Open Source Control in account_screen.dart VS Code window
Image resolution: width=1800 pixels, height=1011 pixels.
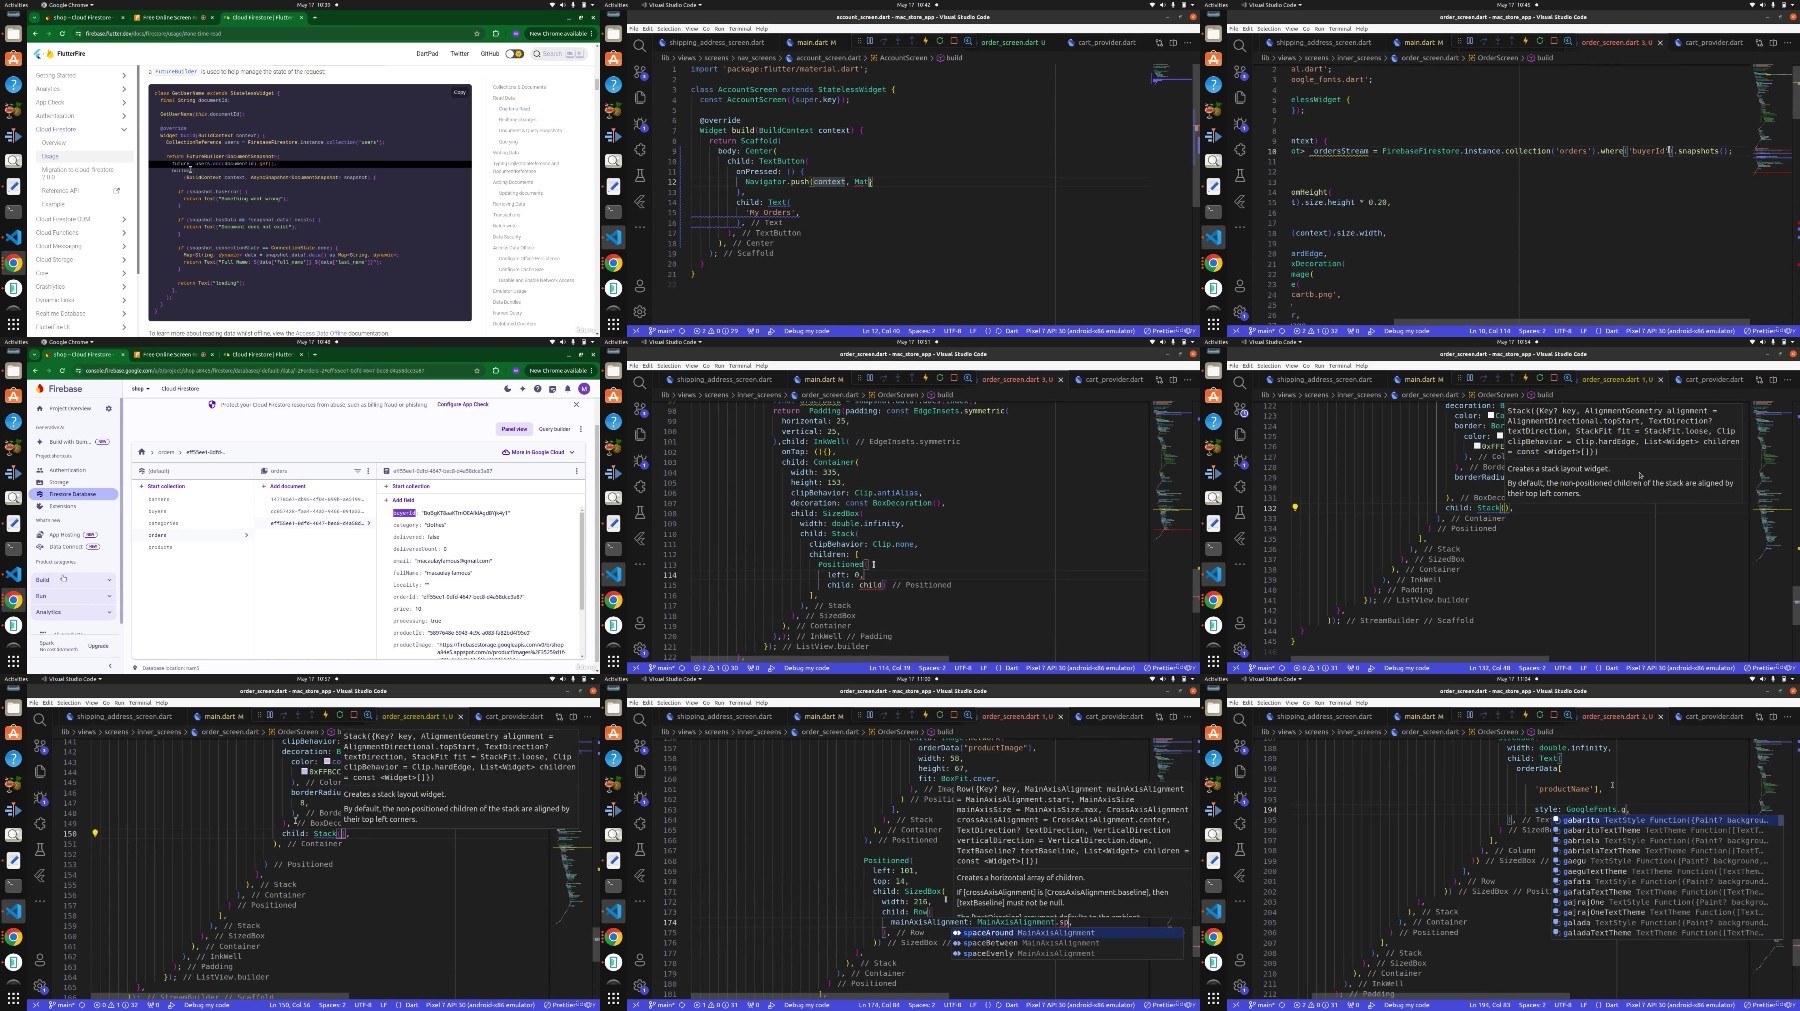point(640,72)
